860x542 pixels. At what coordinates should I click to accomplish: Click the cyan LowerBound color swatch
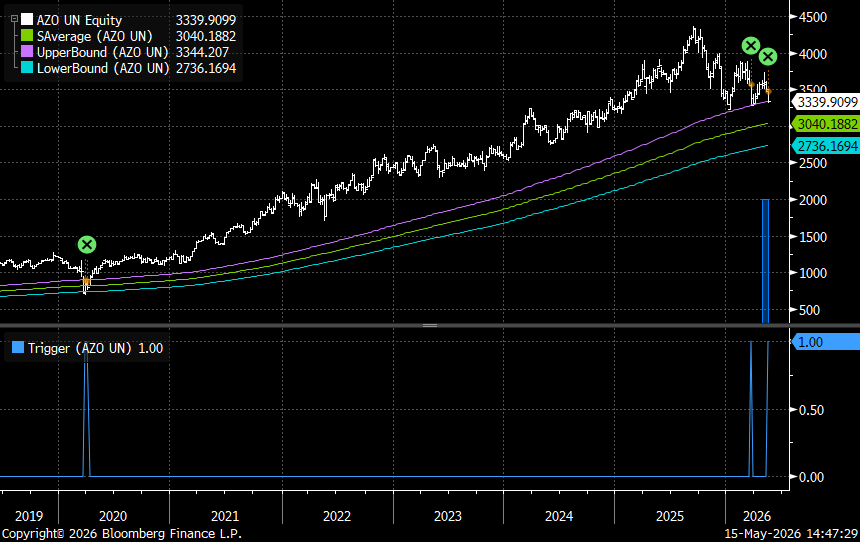coord(27,68)
